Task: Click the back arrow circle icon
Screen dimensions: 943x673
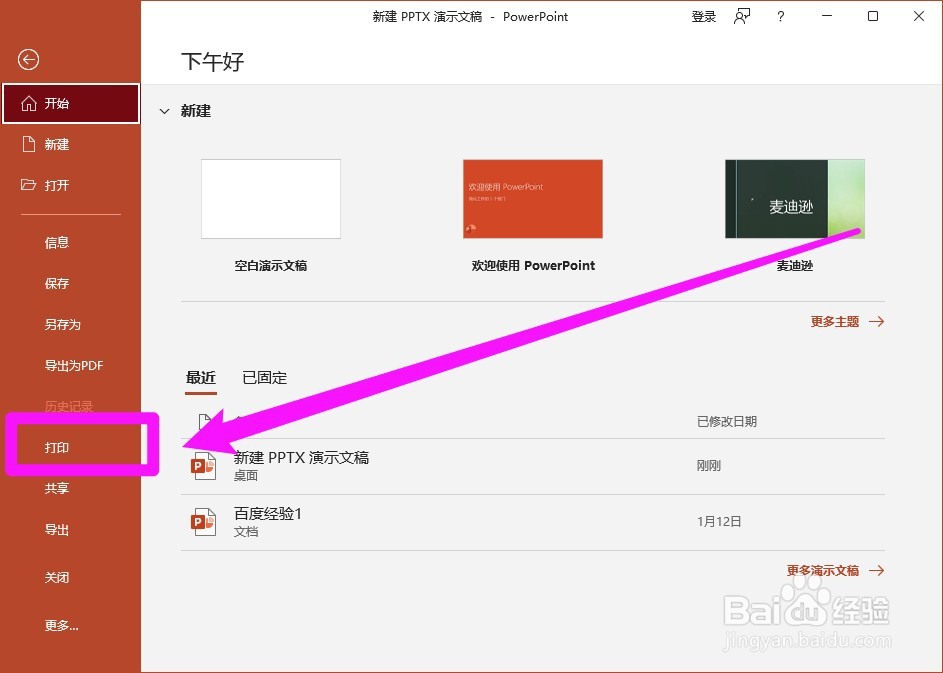Action: coord(28,60)
